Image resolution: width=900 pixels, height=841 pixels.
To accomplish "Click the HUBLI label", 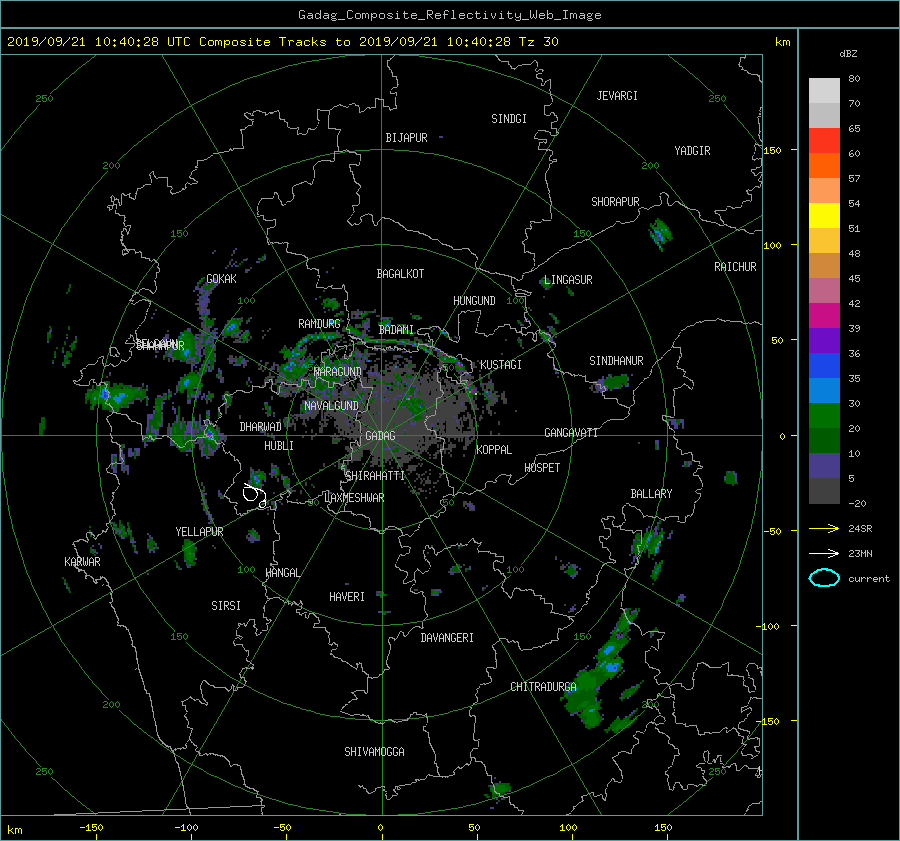I will click(x=278, y=446).
